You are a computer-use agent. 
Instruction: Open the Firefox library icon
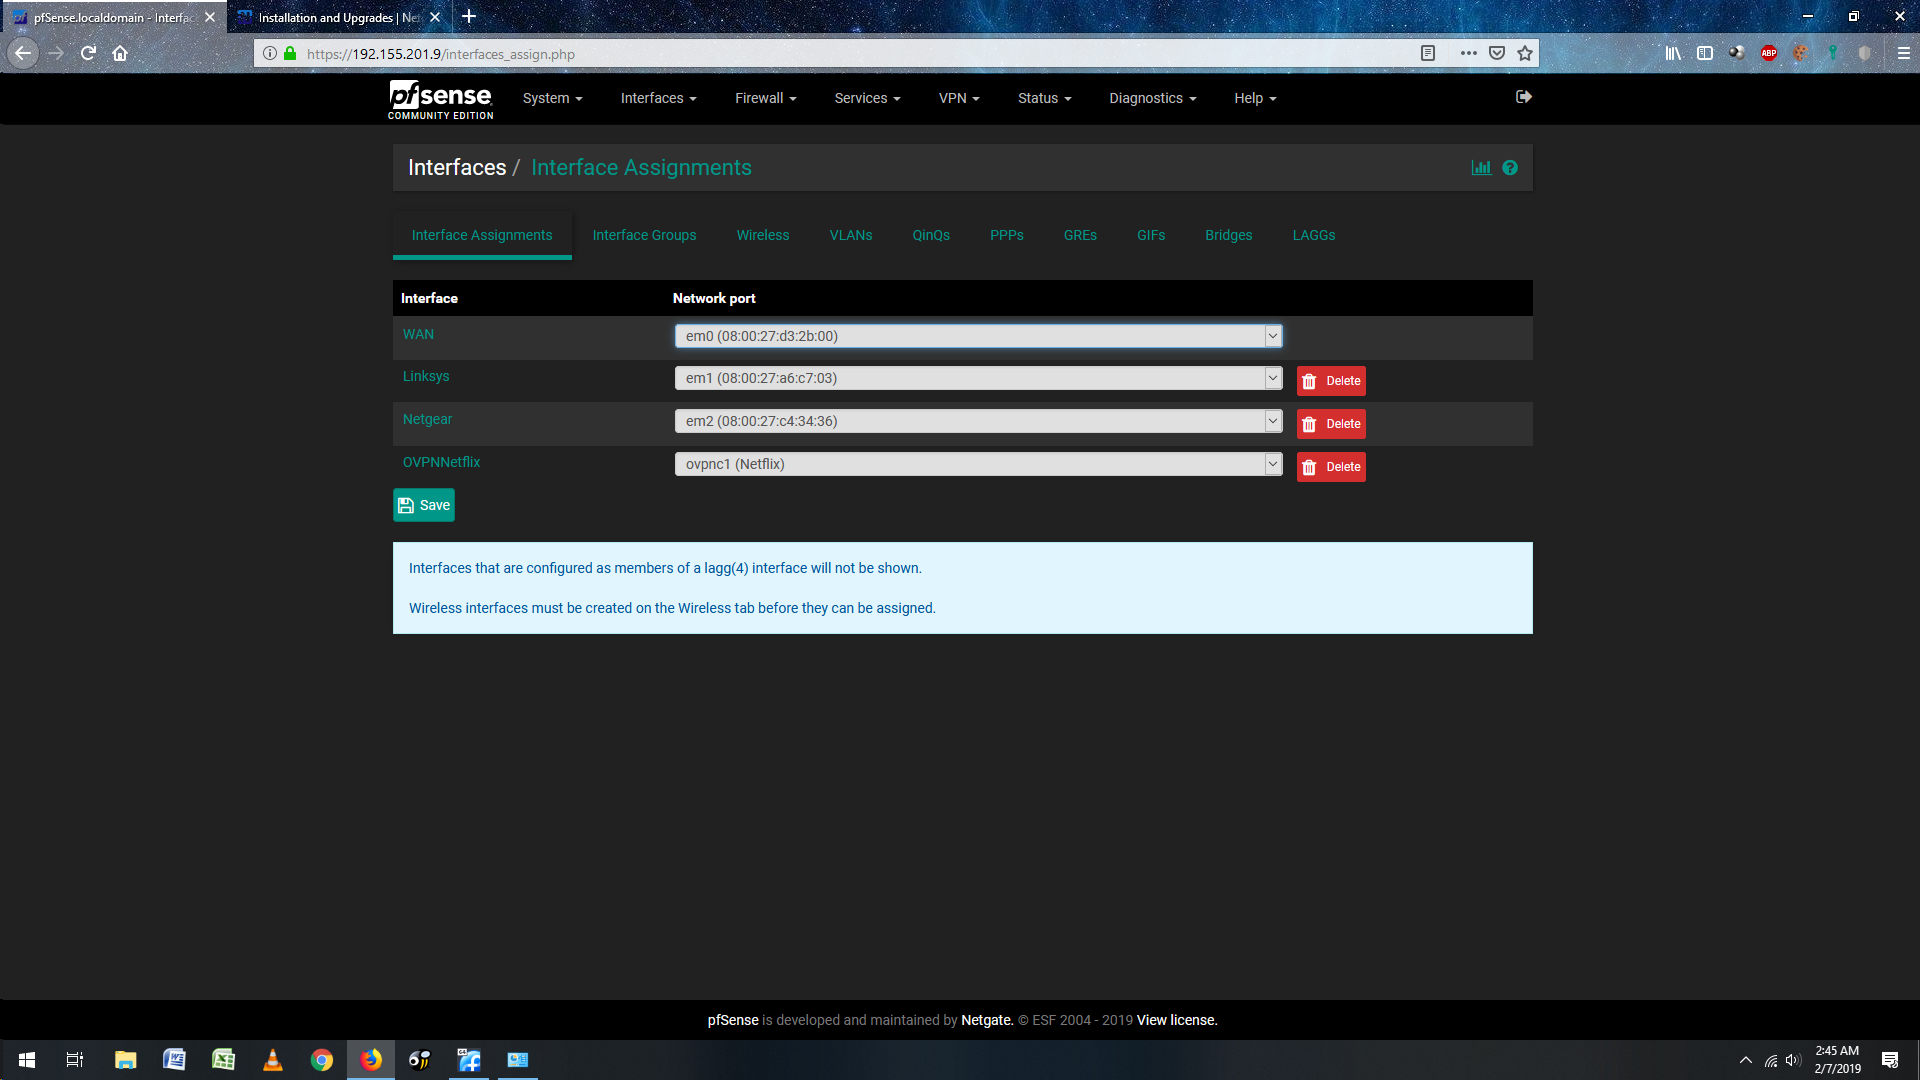(1673, 54)
